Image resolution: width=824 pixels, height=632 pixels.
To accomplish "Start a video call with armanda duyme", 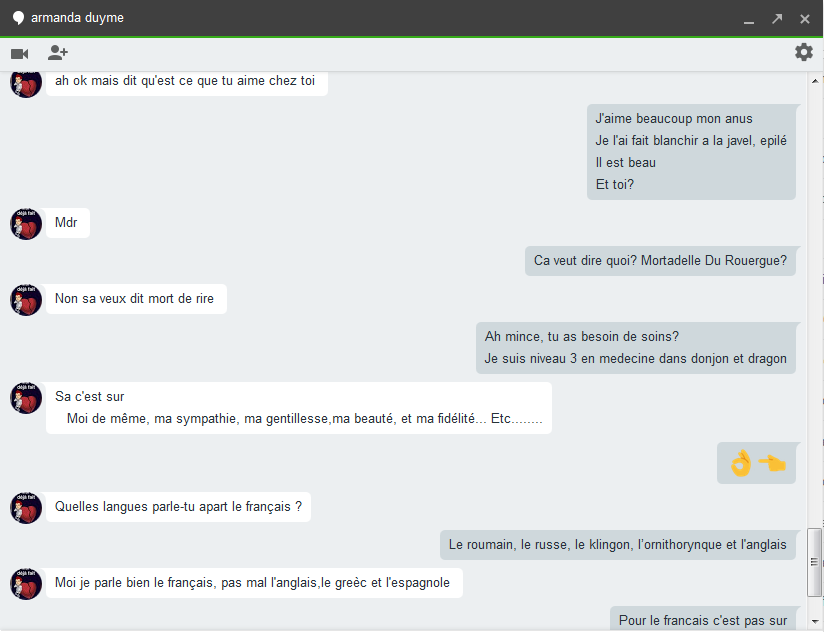I will tap(19, 53).
